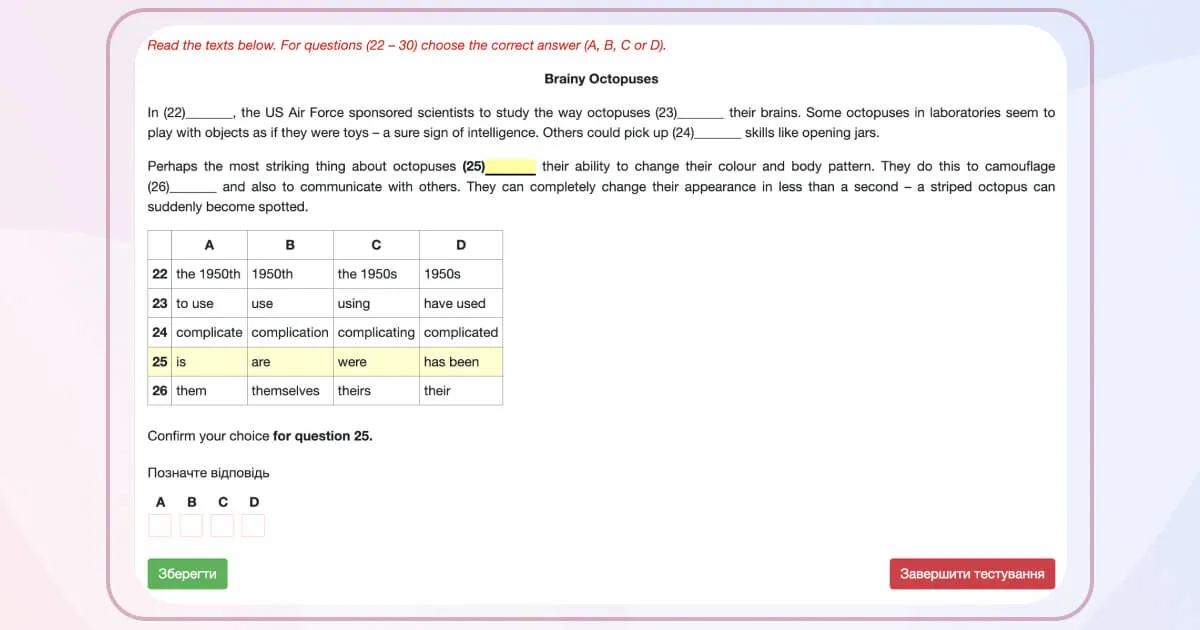This screenshot has width=1200, height=630.
Task: Select row number 22 in the table
Action: pos(159,274)
